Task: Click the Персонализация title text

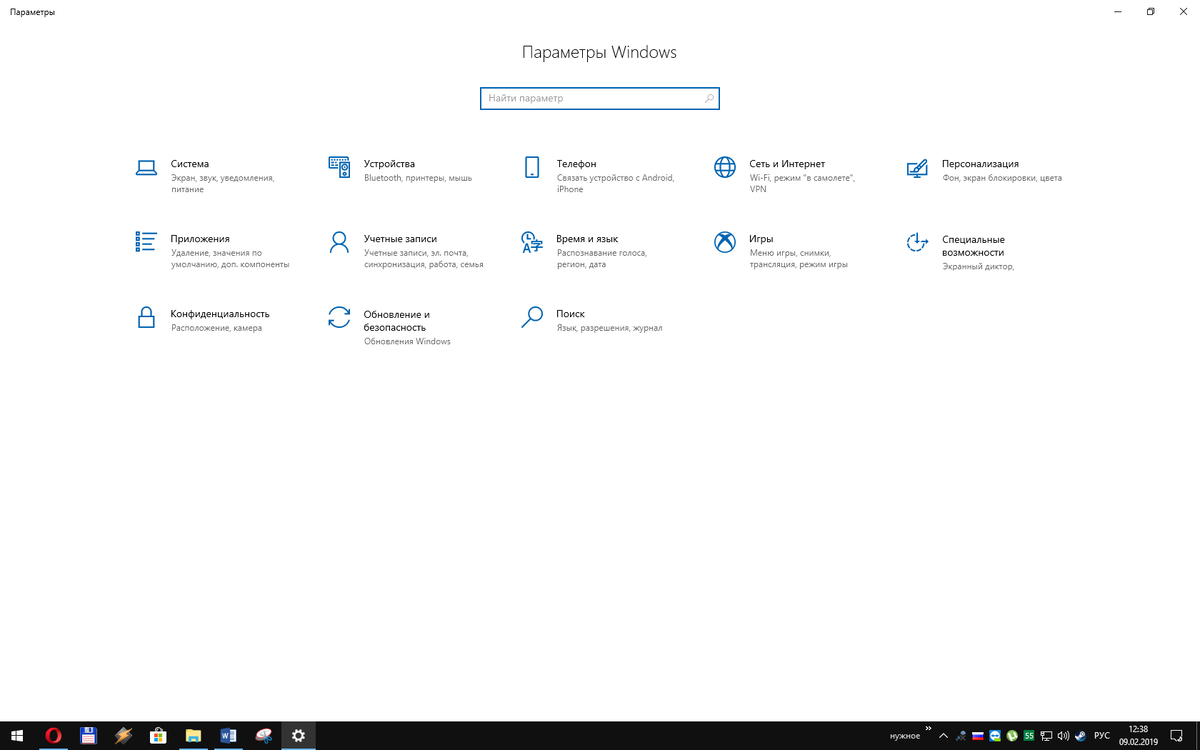Action: pos(980,164)
